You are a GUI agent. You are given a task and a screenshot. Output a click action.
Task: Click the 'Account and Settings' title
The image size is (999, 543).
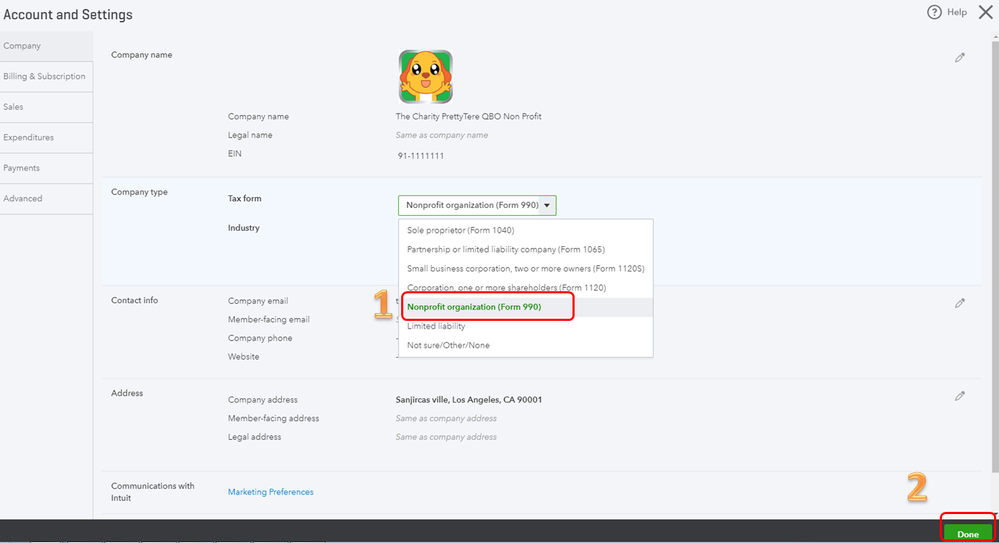point(68,15)
